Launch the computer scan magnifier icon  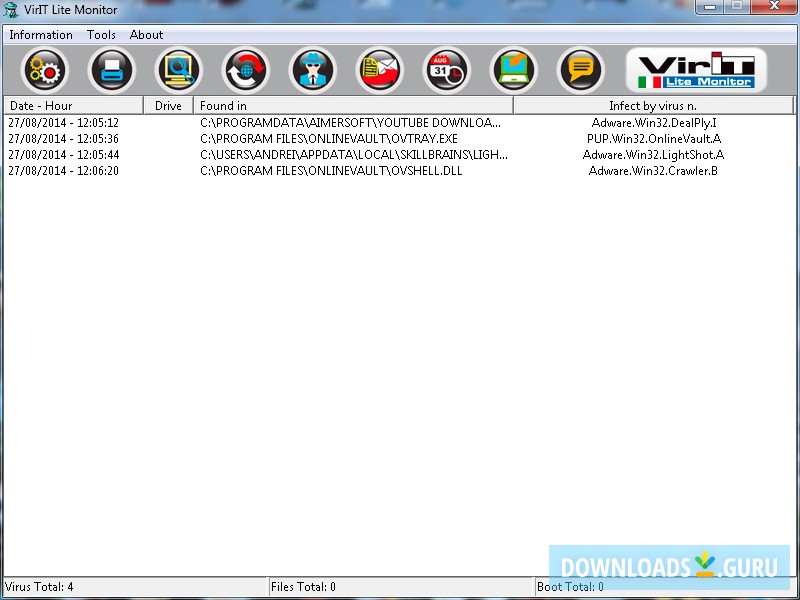(179, 70)
